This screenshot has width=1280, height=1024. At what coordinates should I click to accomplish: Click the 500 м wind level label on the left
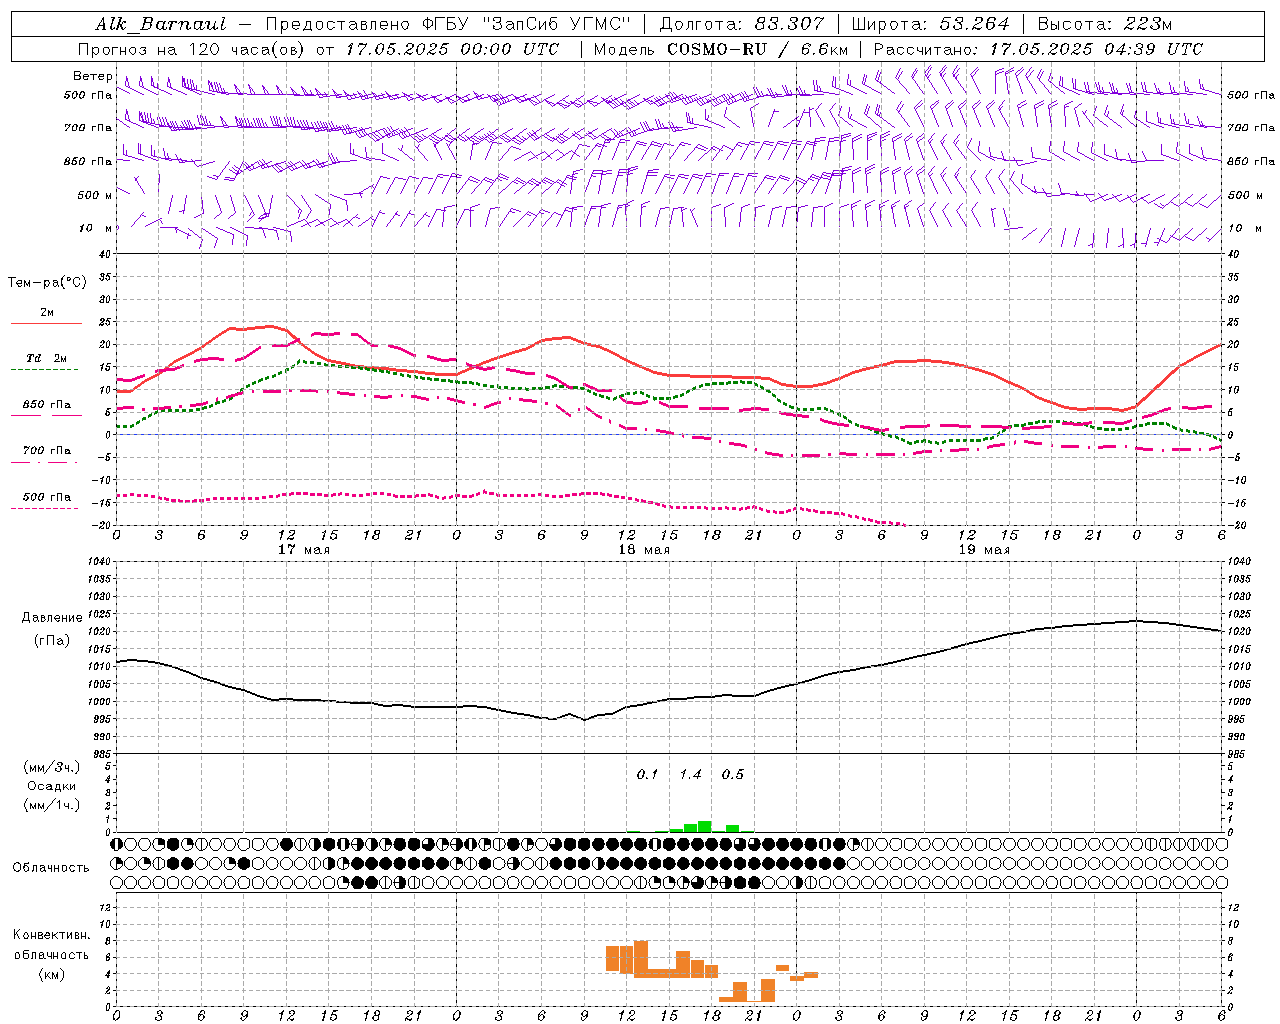point(95,195)
